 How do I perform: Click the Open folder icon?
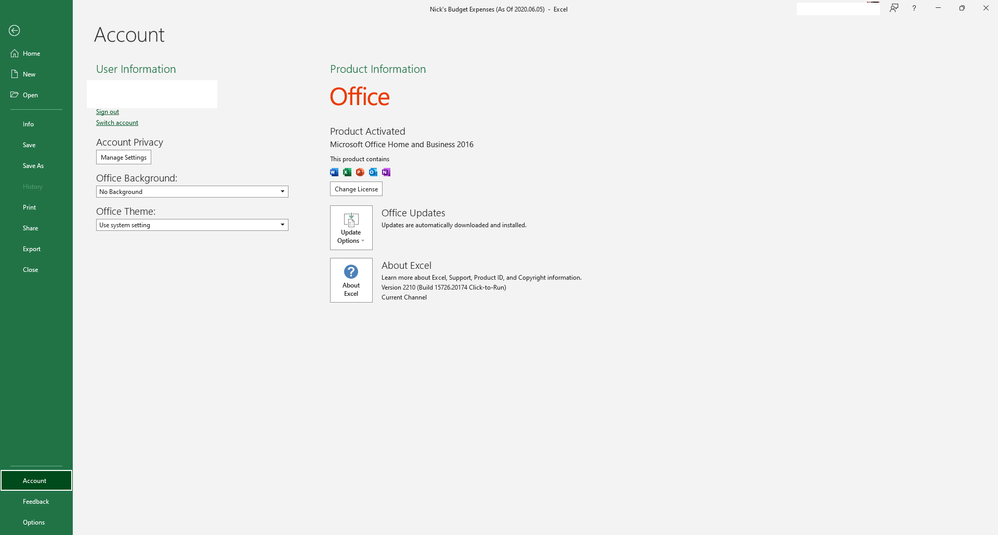coord(15,95)
